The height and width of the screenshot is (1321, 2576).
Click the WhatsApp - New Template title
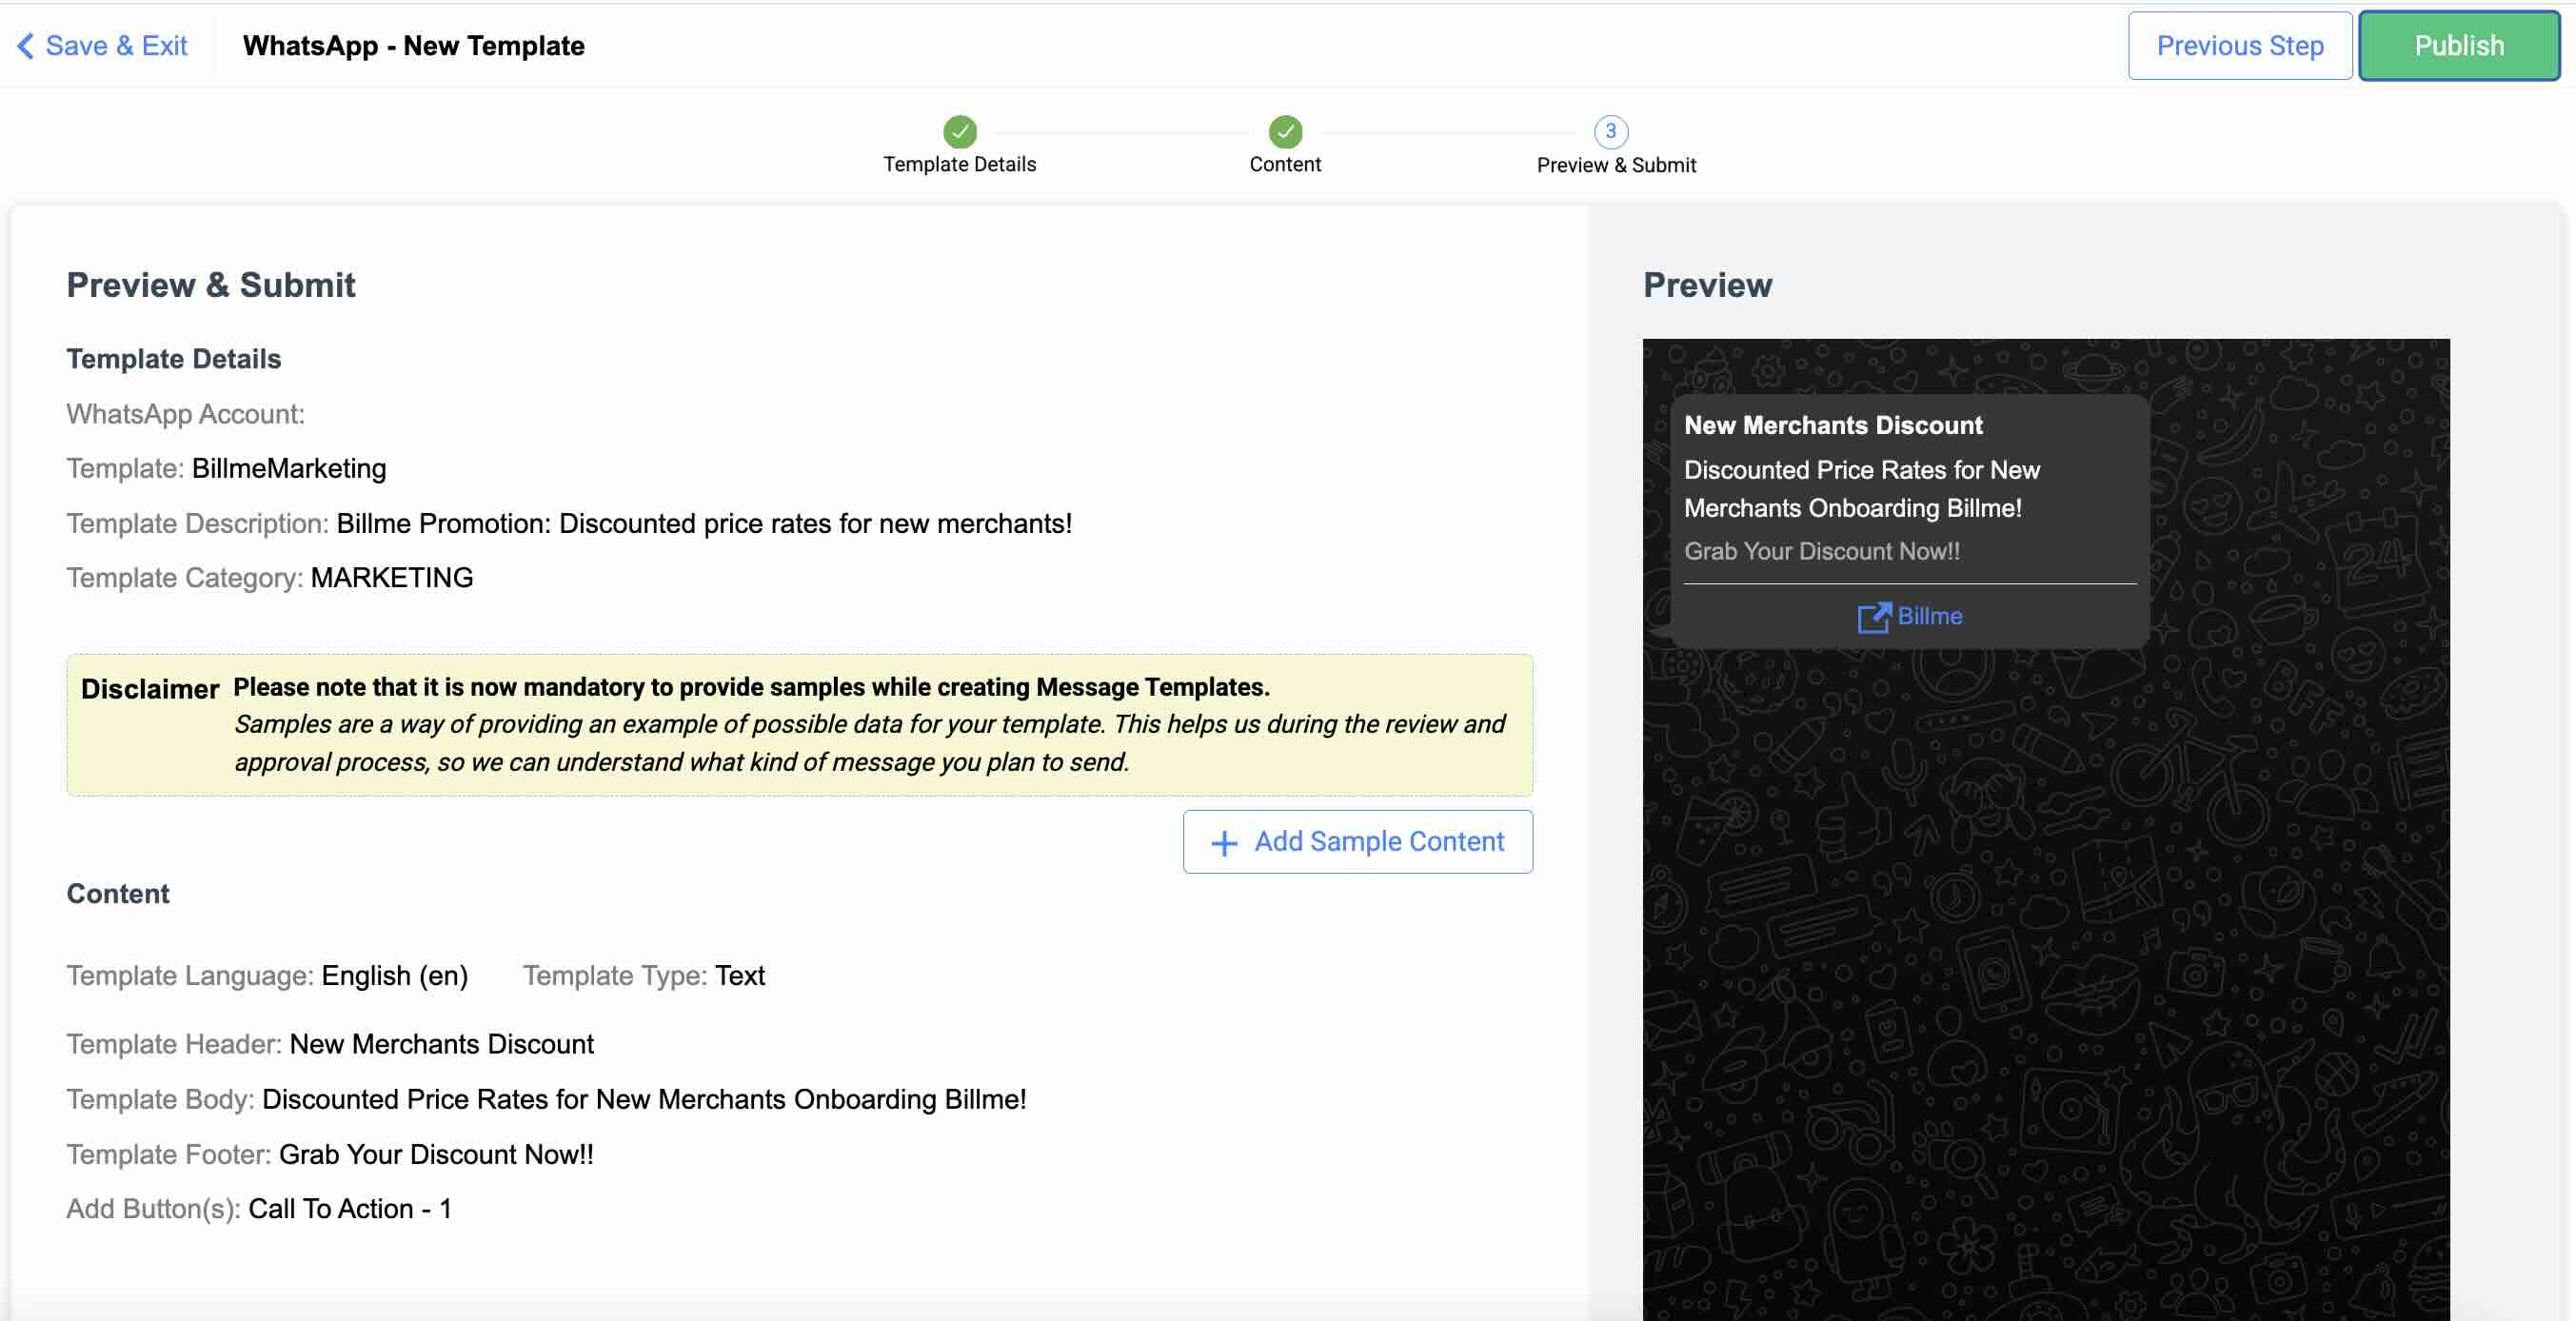click(x=413, y=46)
